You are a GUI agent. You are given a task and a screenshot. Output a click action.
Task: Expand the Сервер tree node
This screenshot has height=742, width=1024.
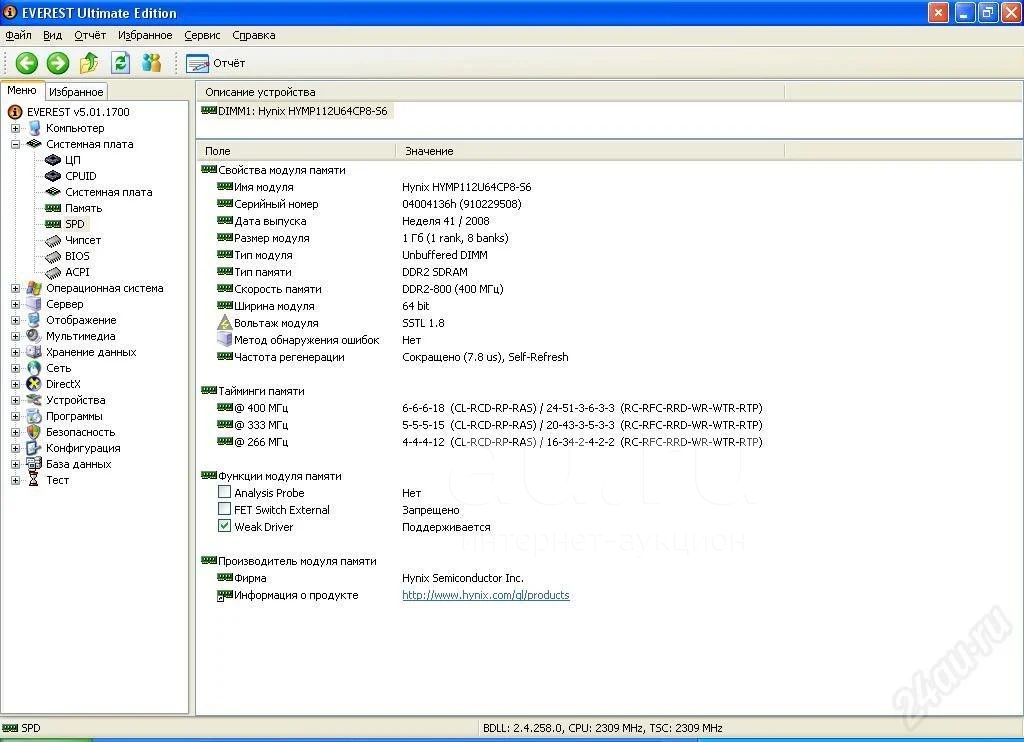(x=16, y=304)
